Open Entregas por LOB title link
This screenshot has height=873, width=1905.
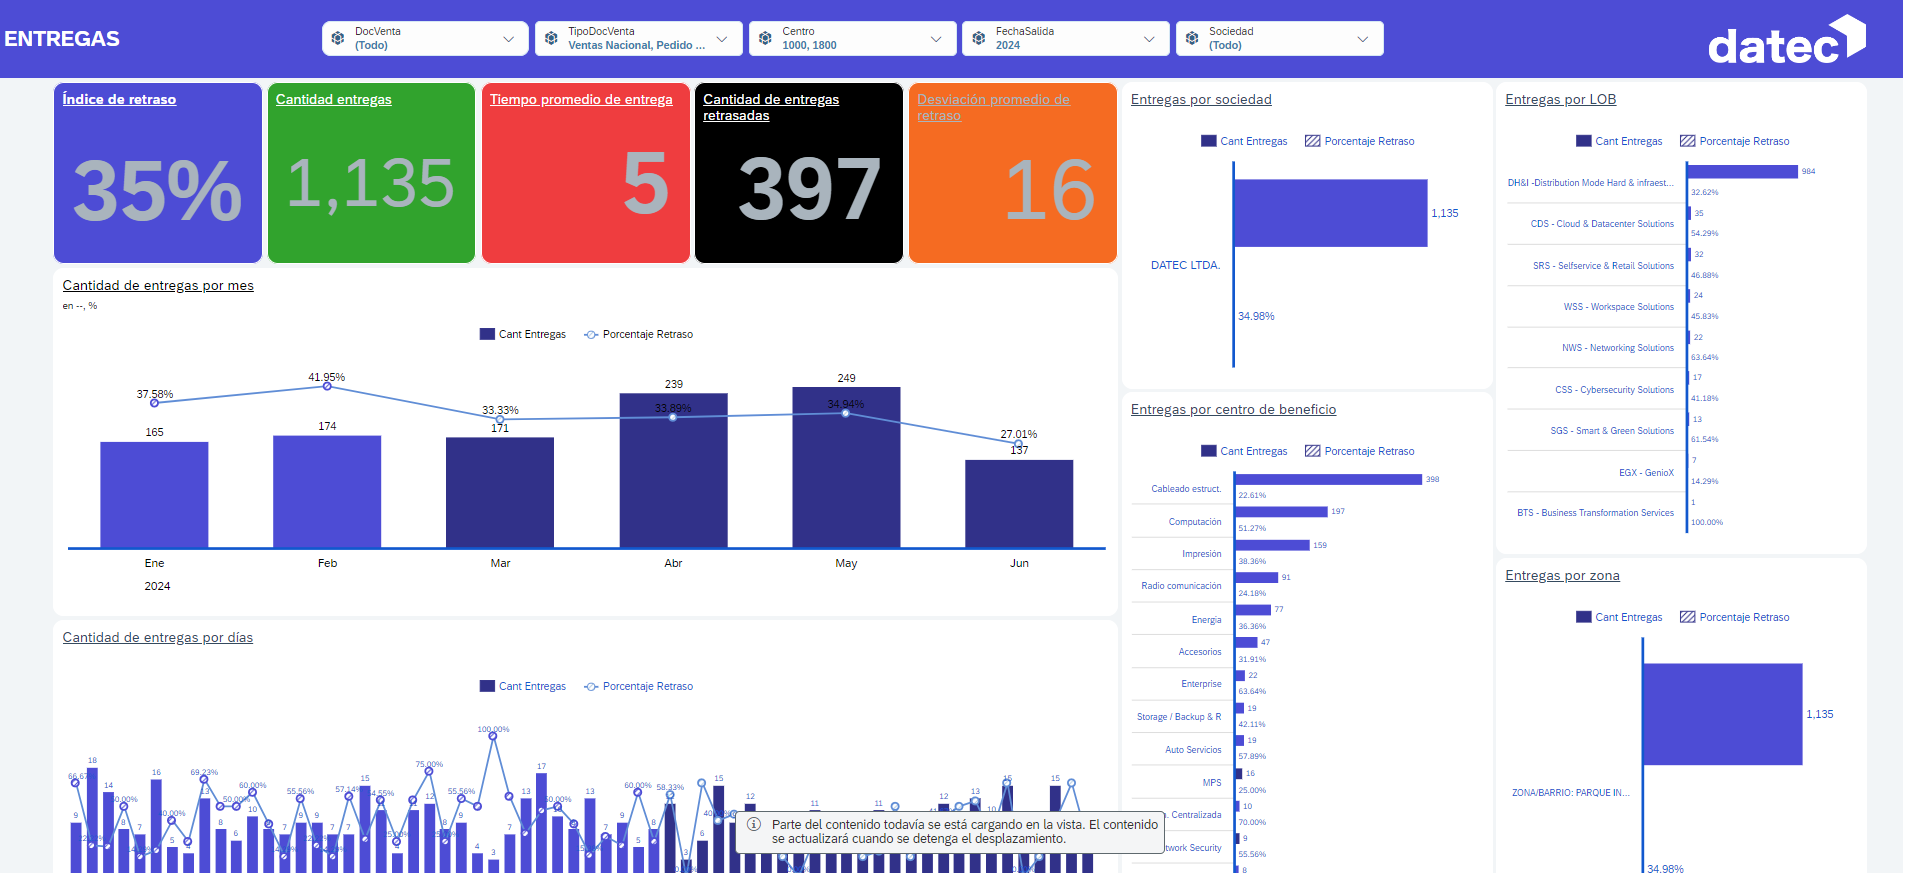click(x=1560, y=99)
